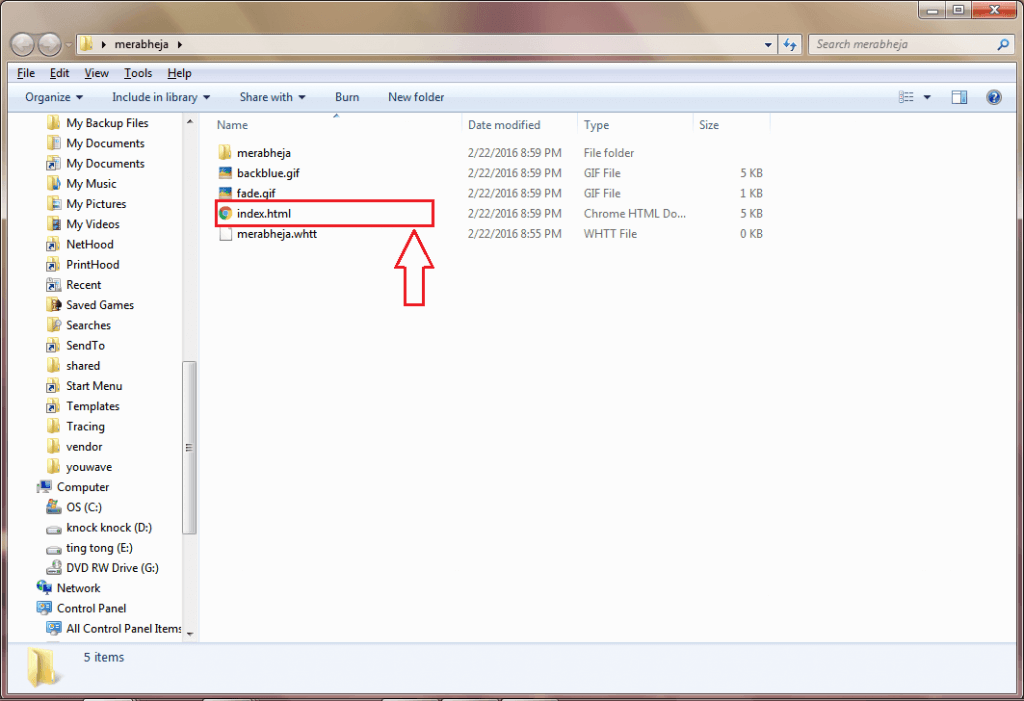The height and width of the screenshot is (701, 1024).
Task: Select youwave folder in navigation pane
Action: point(89,467)
